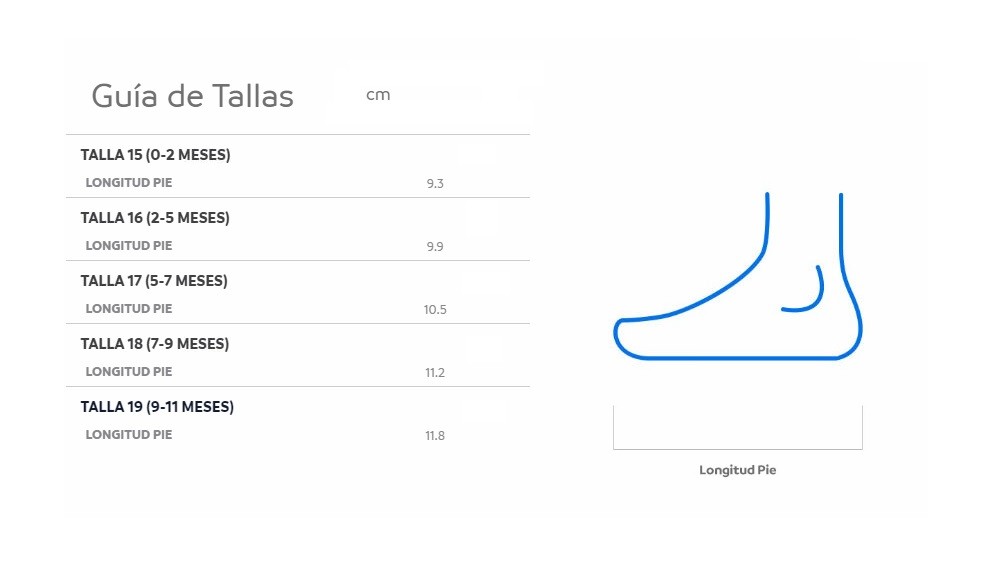
Task: Click the 9.9 foot length value
Action: pyautogui.click(x=435, y=246)
